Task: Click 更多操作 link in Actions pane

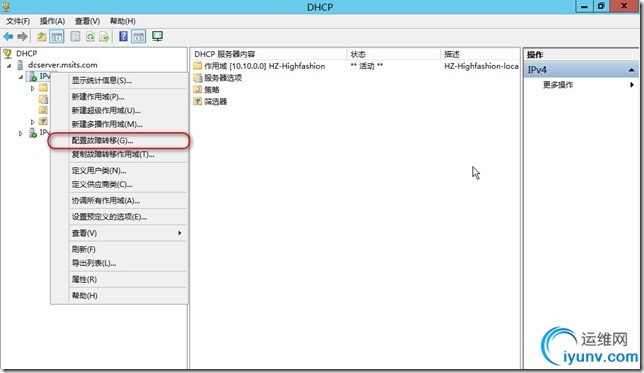Action: point(558,85)
